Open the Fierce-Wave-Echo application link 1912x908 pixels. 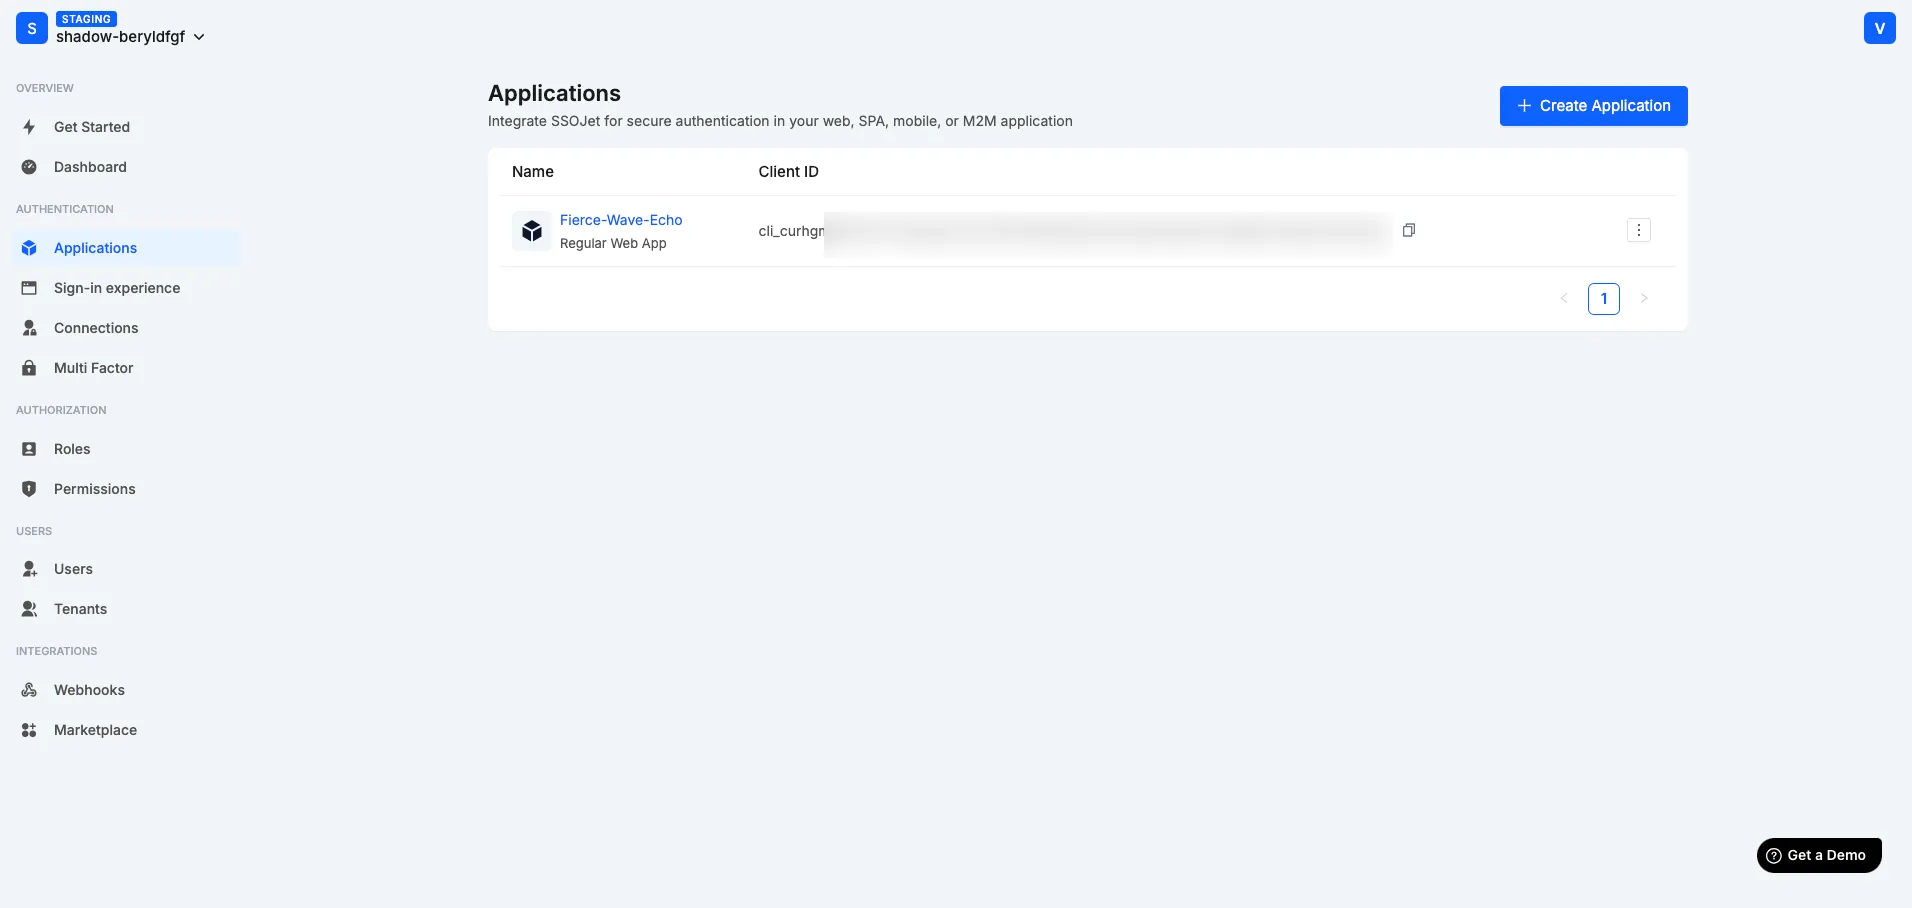tap(620, 219)
